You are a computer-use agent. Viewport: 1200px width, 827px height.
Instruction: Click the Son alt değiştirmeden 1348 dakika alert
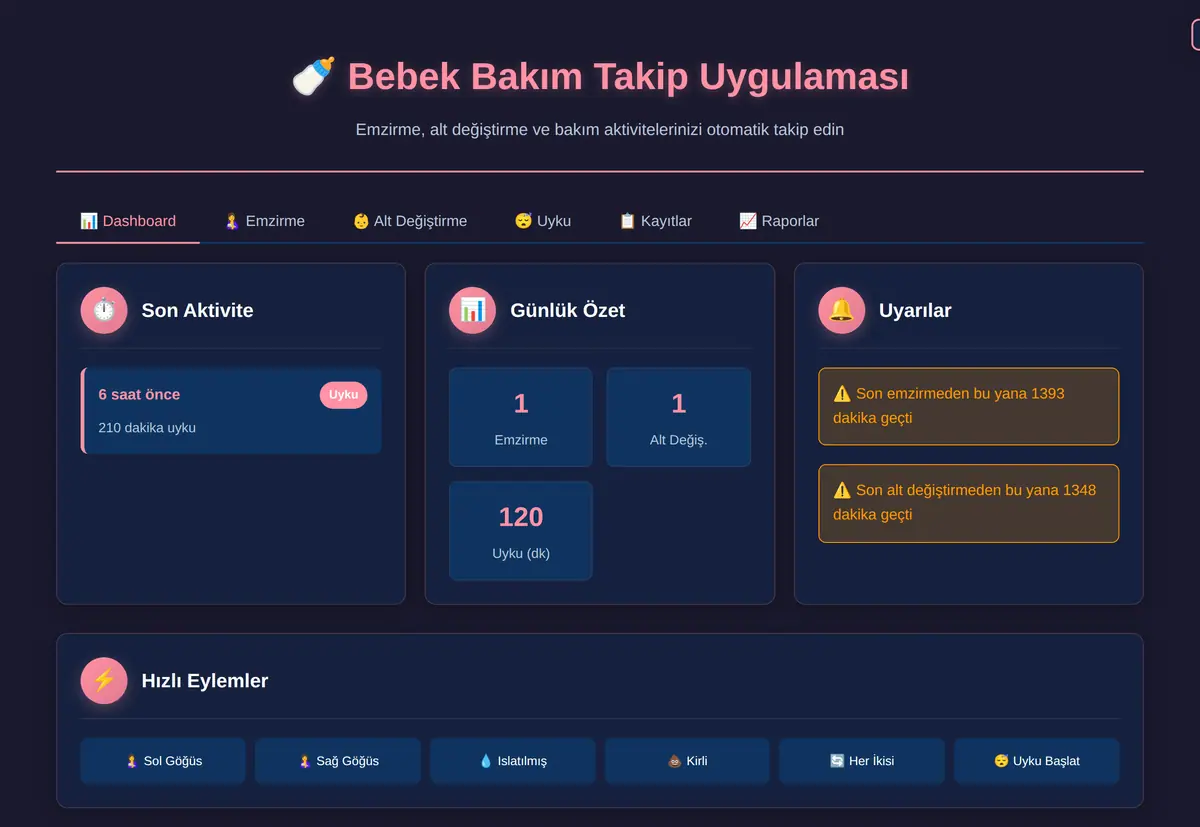pyautogui.click(x=968, y=503)
